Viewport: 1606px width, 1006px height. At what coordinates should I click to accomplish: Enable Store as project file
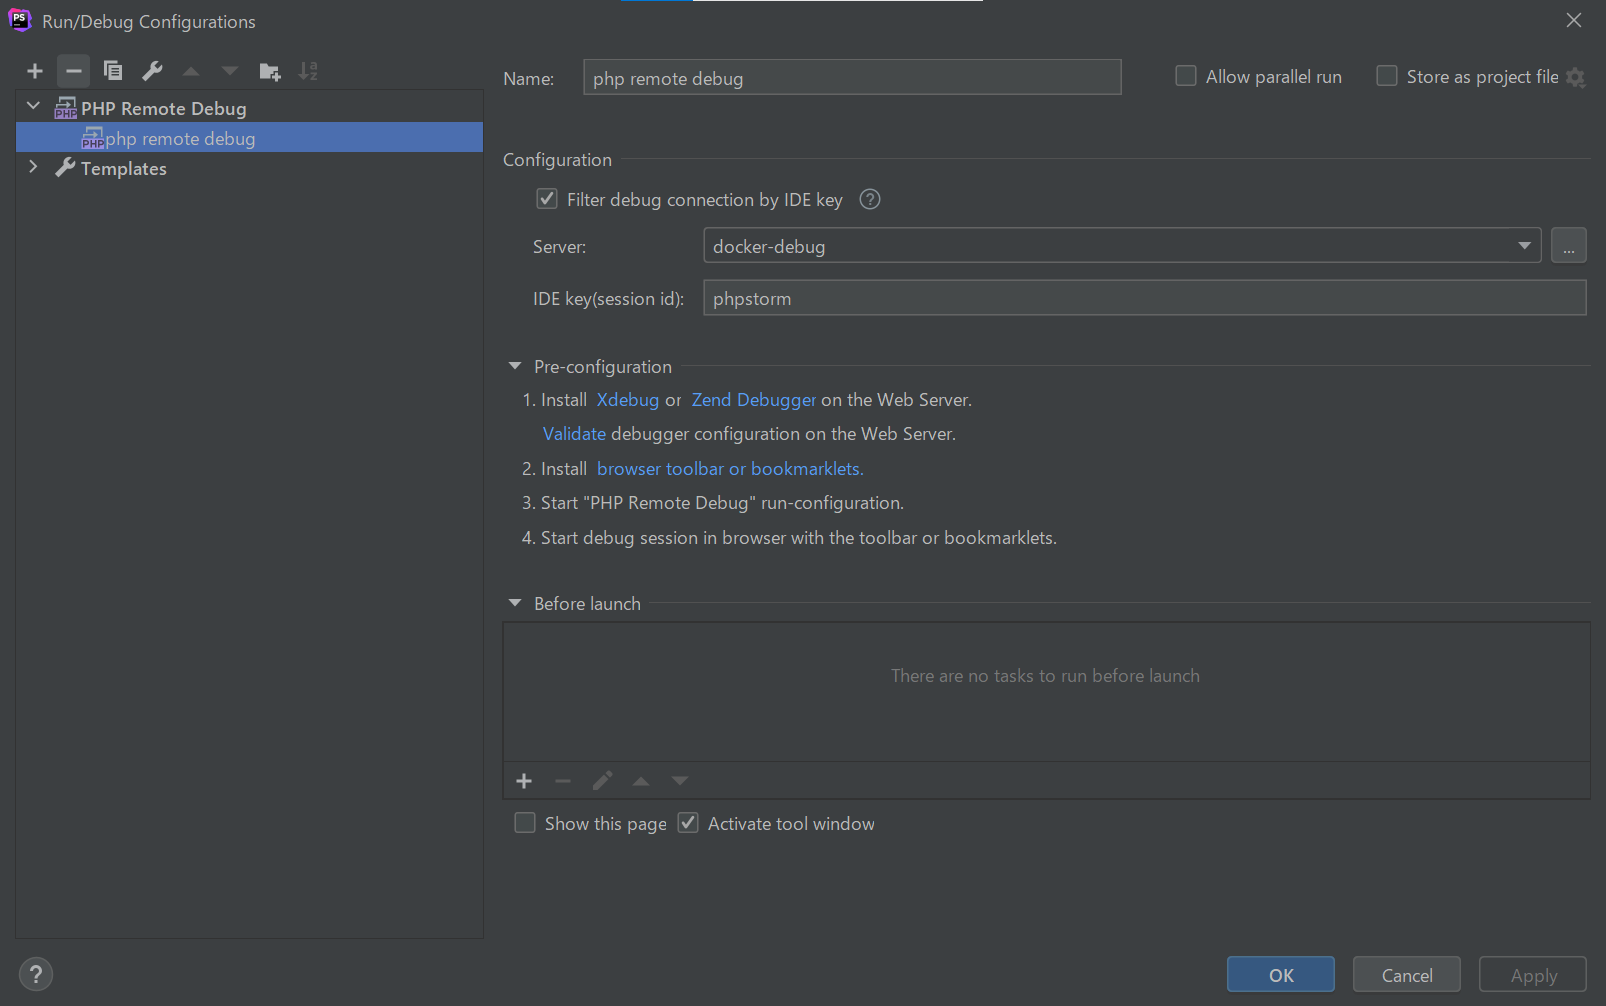(1386, 75)
